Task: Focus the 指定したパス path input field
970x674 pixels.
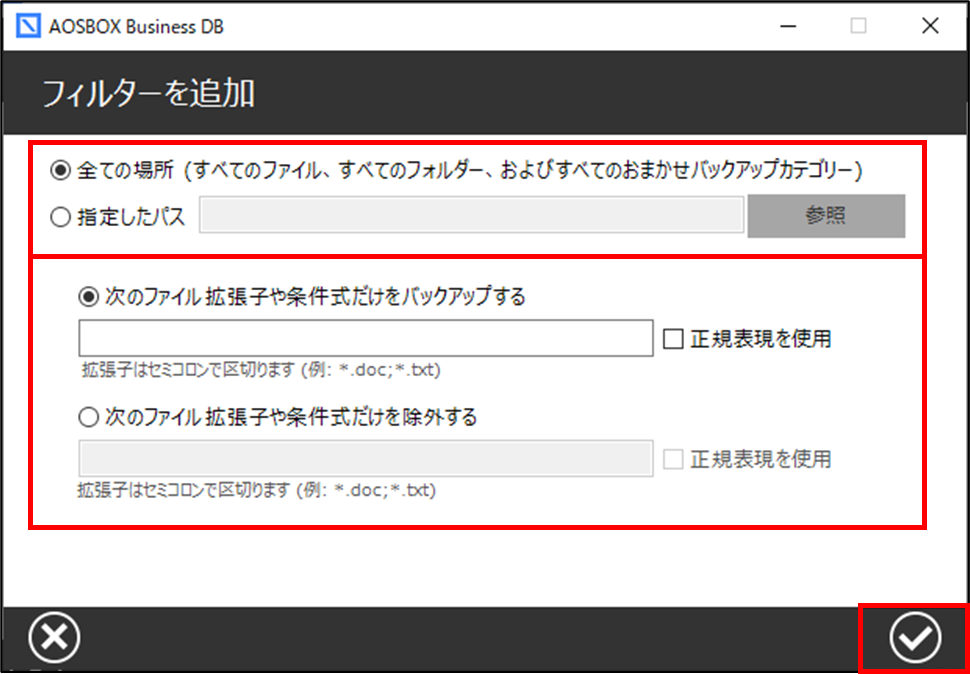Action: point(471,215)
